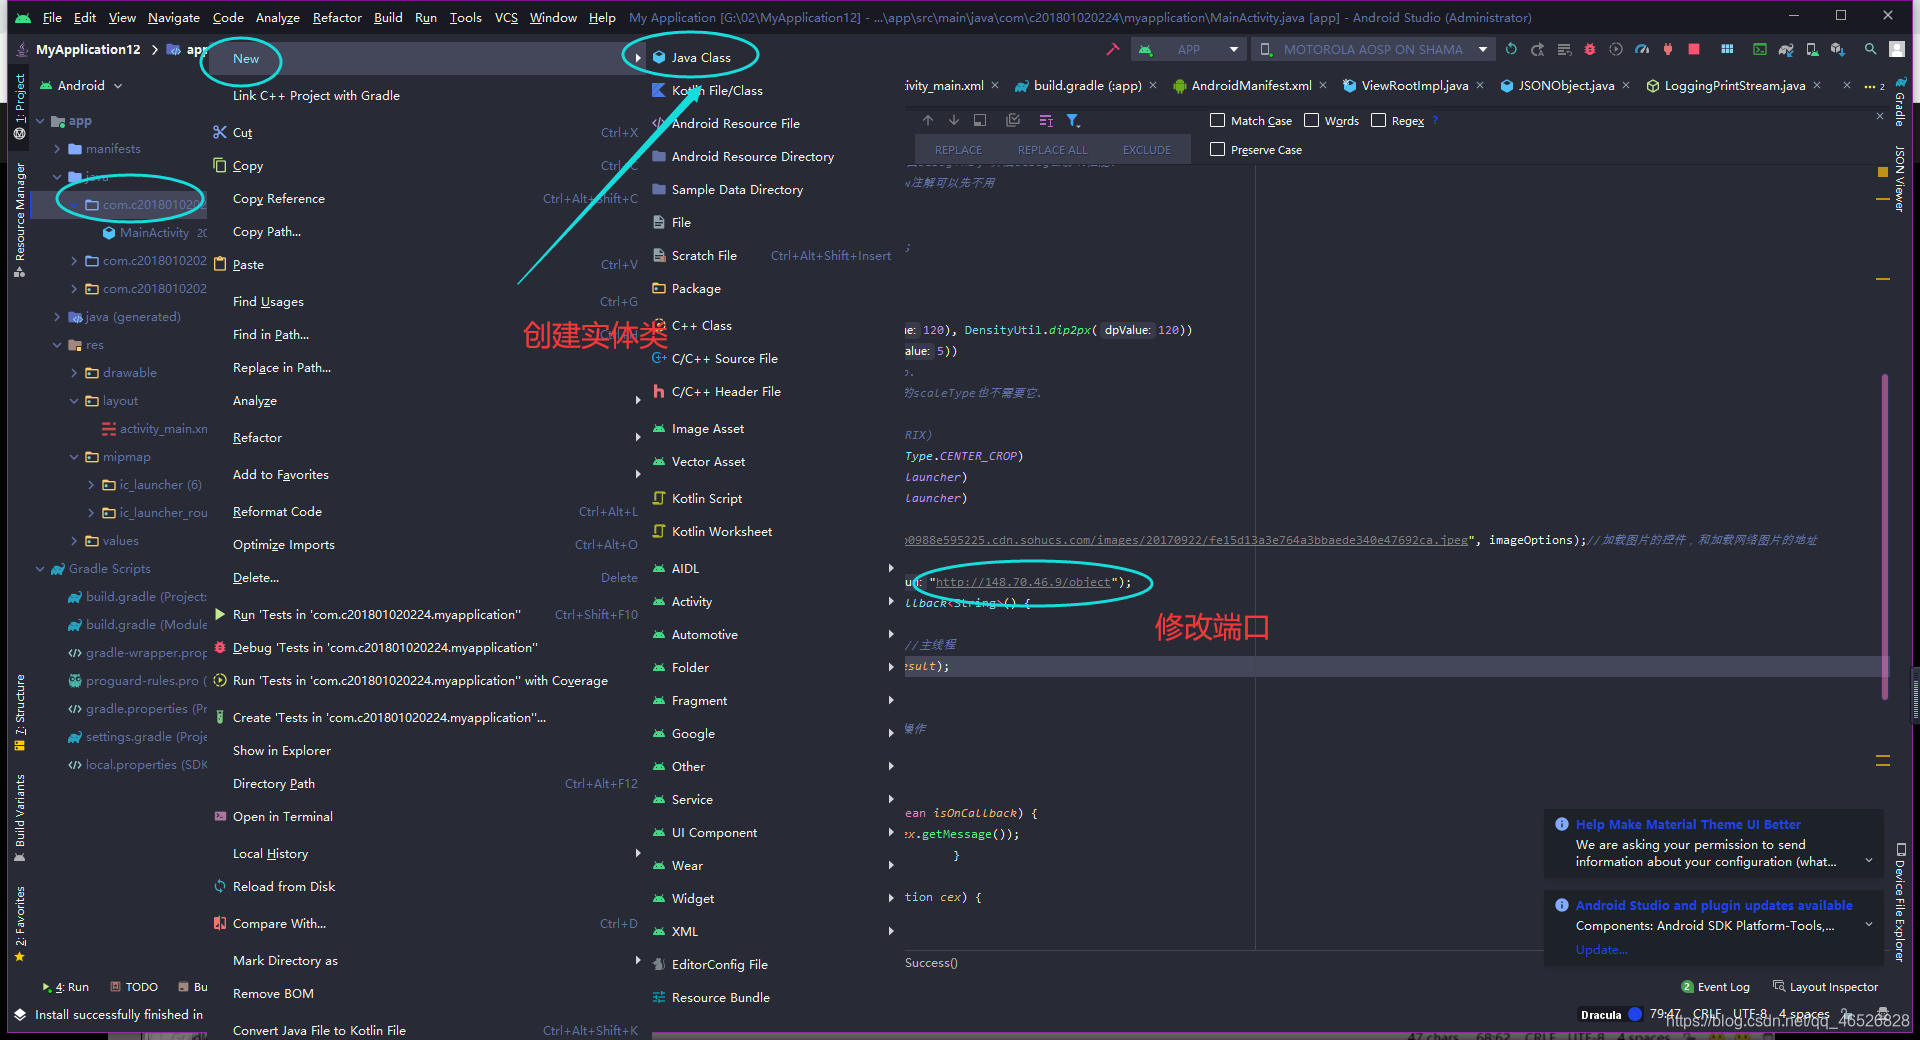The width and height of the screenshot is (1920, 1040).
Task: Select activity_main.xml in layout folder
Action: point(155,429)
